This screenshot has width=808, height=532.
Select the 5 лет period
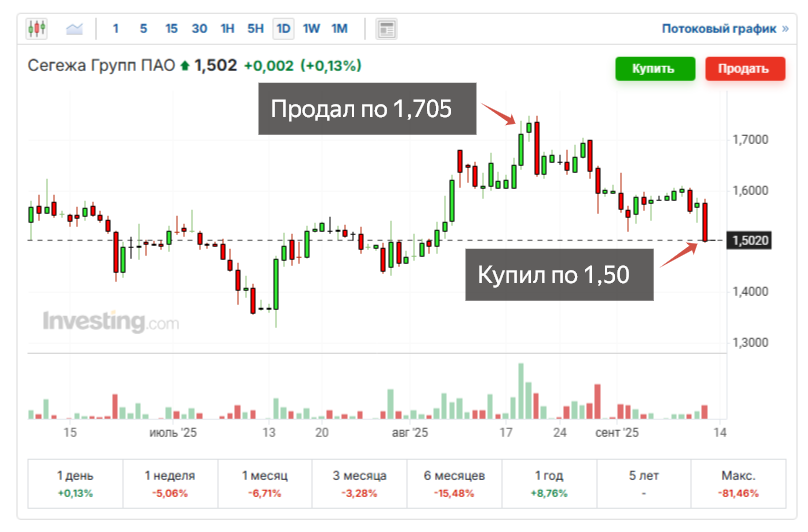coord(644,484)
